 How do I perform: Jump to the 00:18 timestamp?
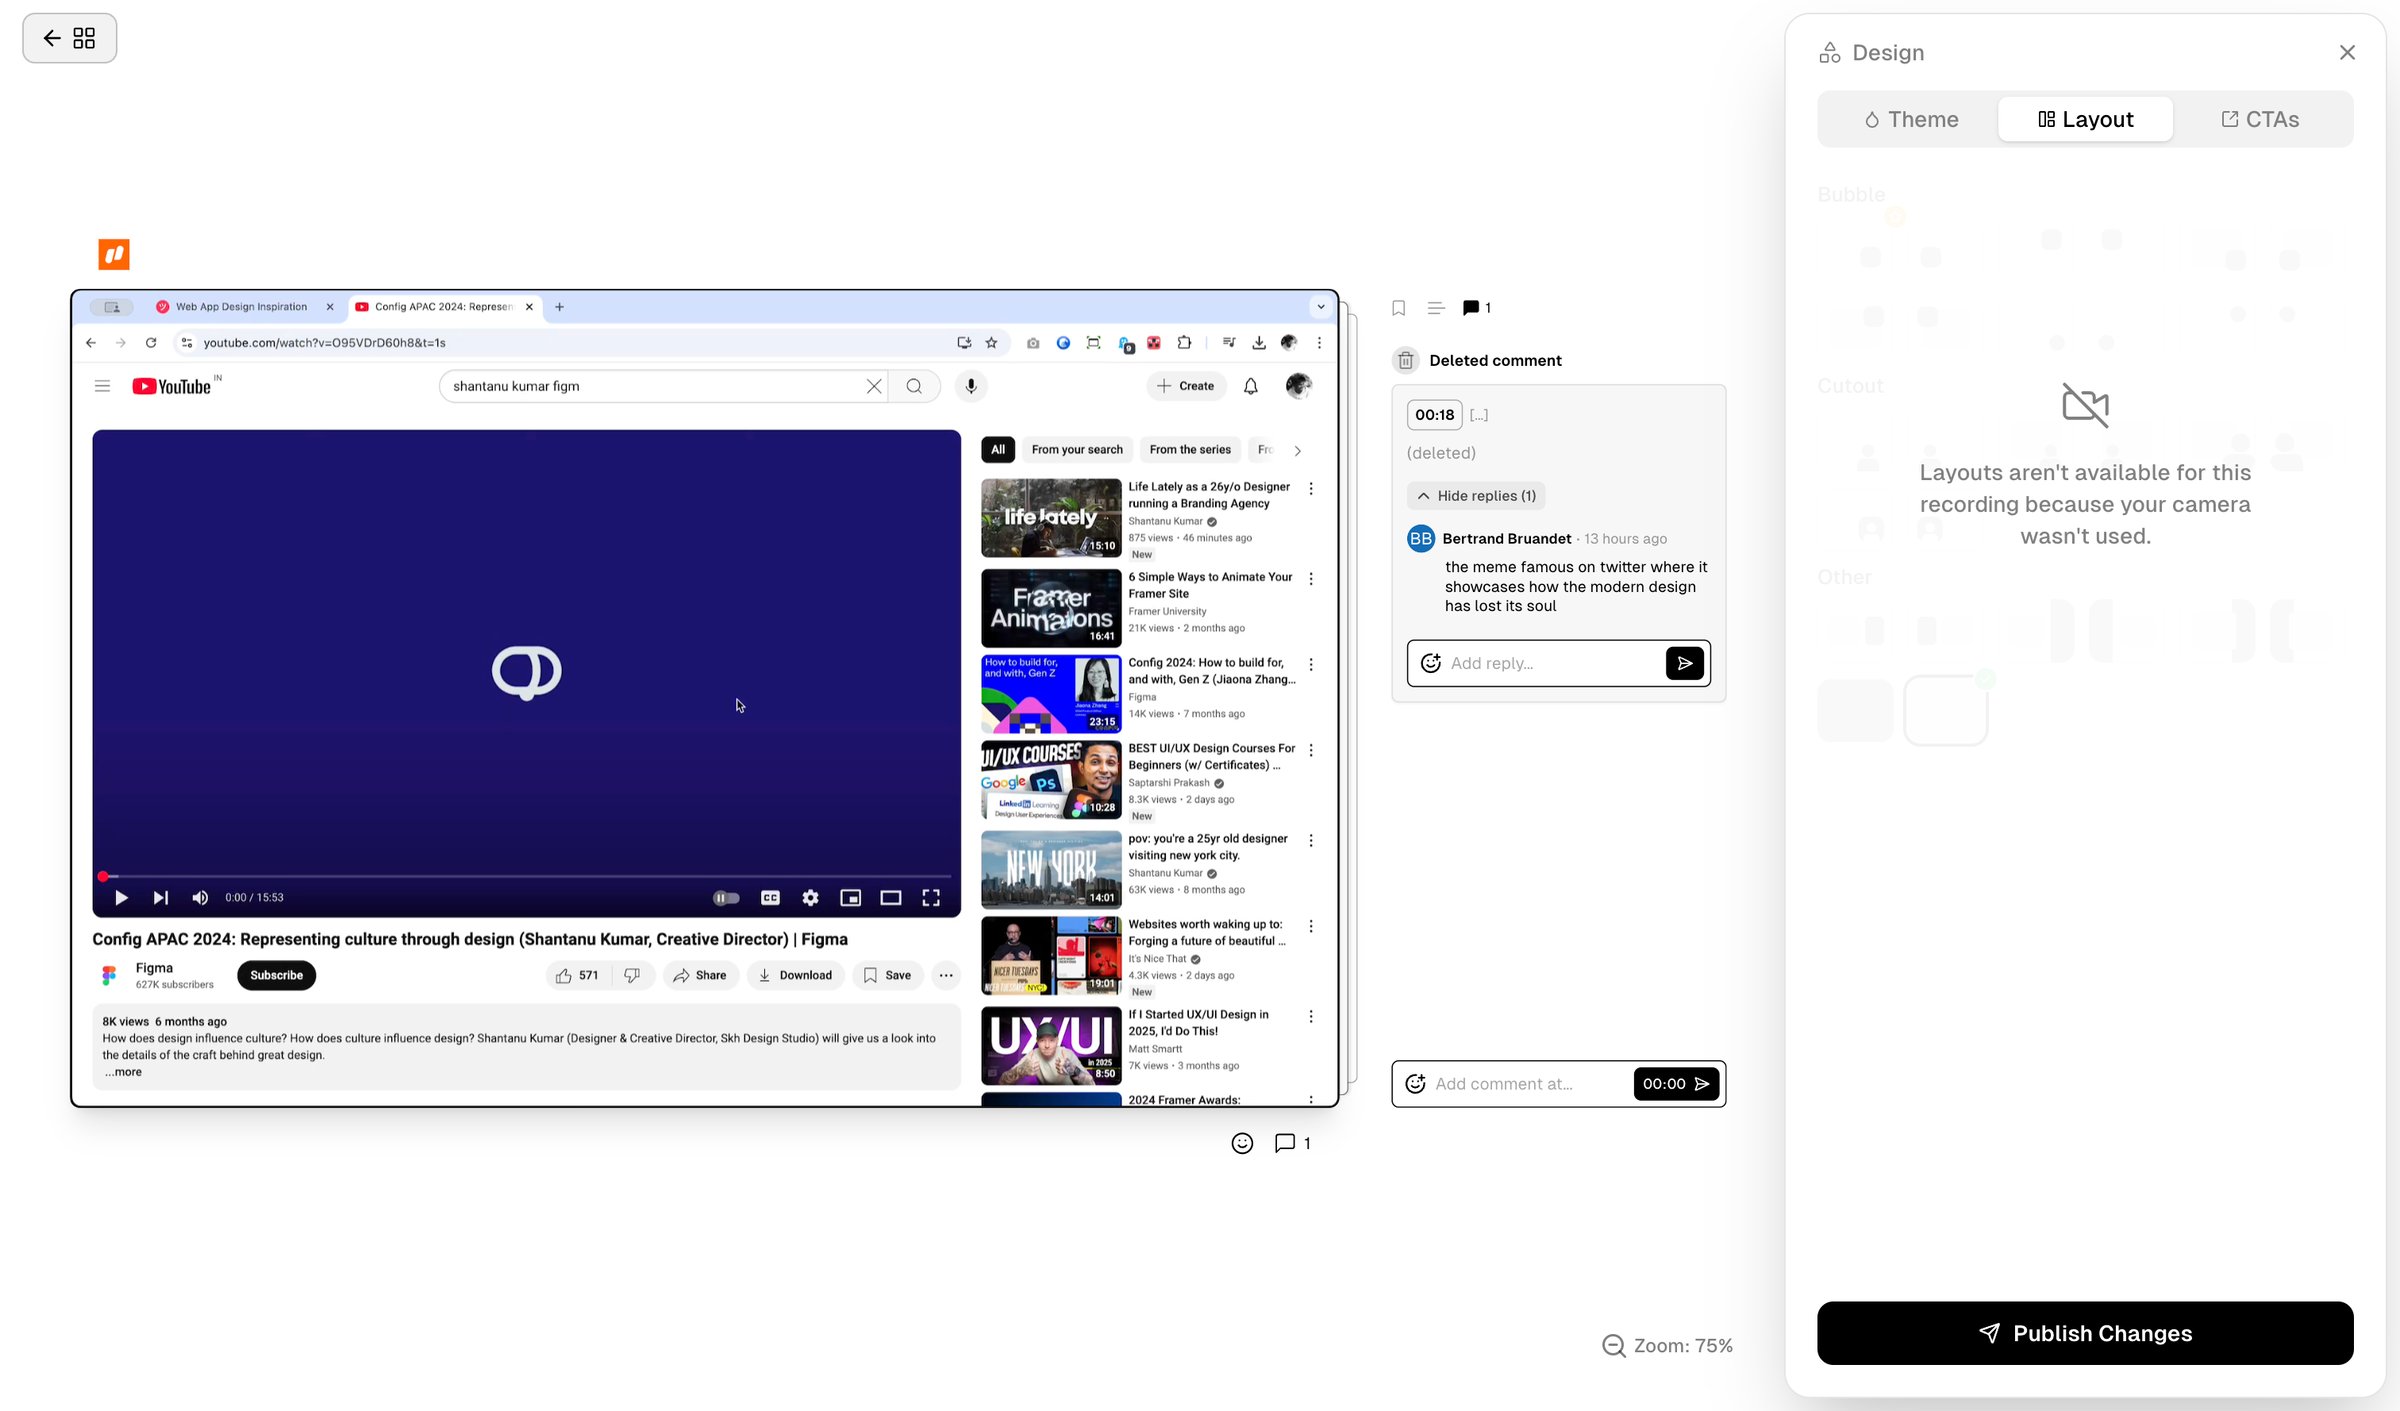pyautogui.click(x=1434, y=415)
